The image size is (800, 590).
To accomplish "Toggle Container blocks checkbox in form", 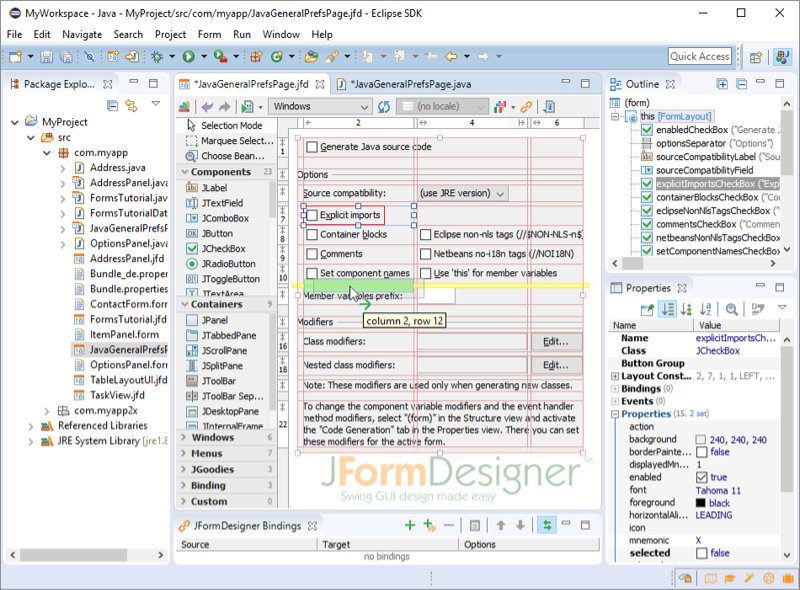I will coord(312,235).
